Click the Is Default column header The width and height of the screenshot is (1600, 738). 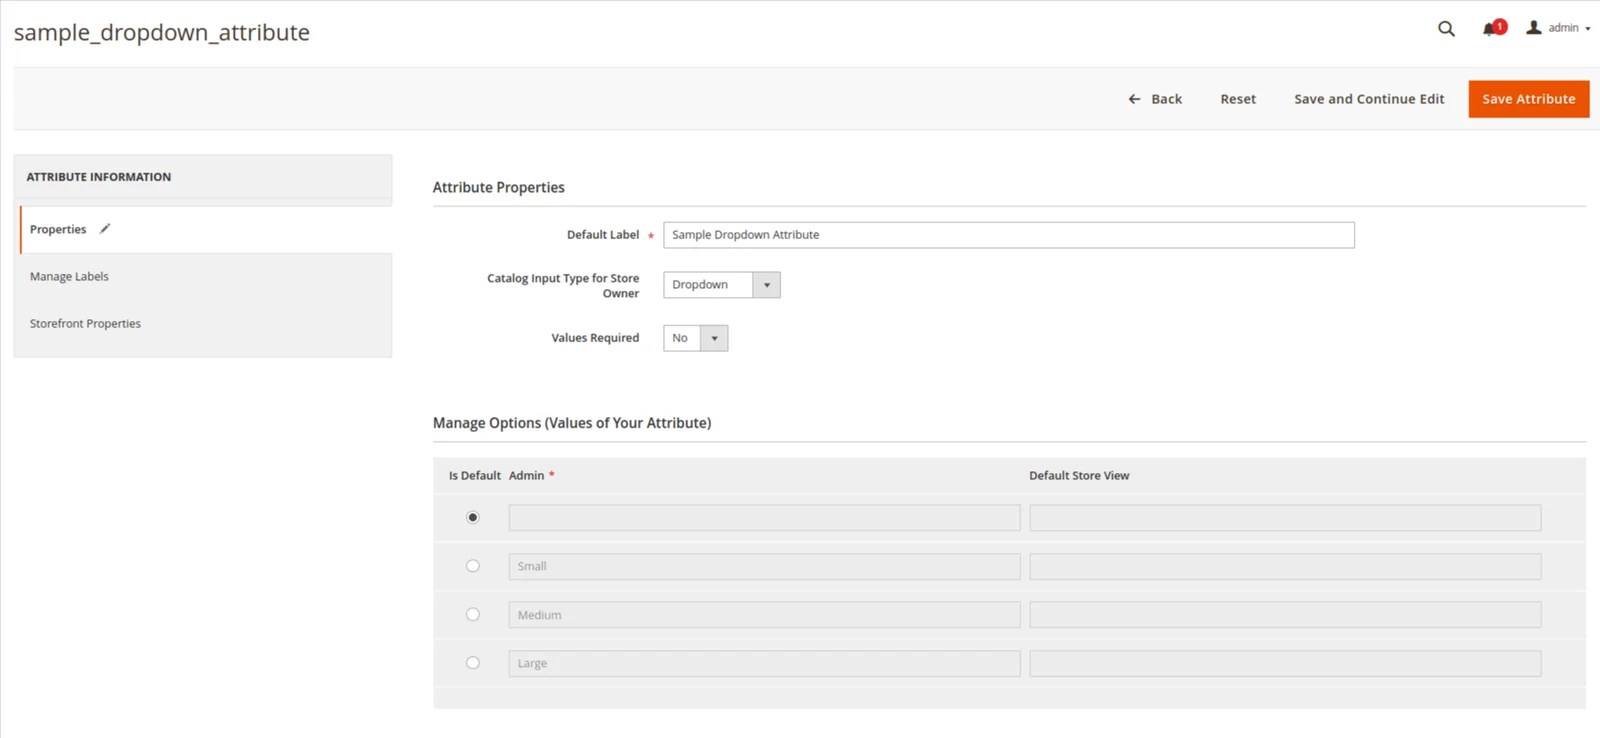click(474, 476)
